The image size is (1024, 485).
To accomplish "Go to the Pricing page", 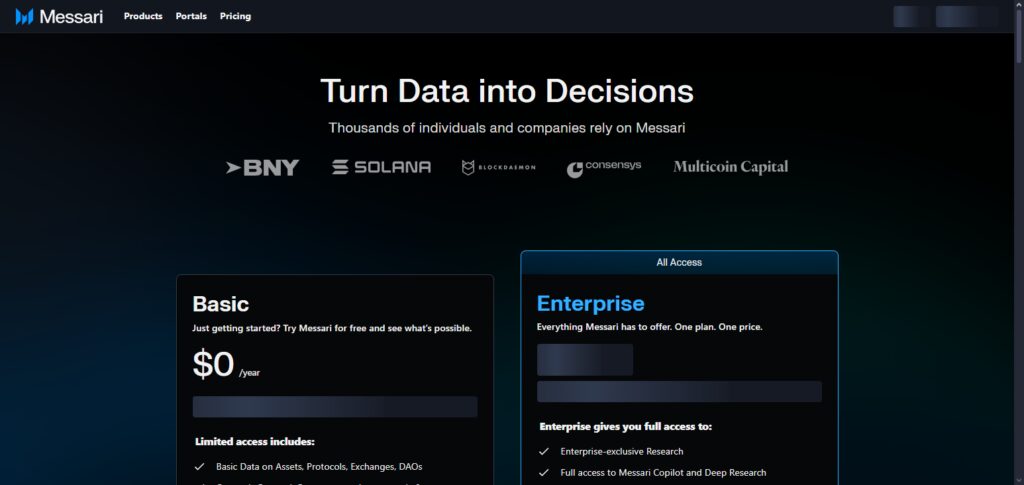I will [x=235, y=16].
